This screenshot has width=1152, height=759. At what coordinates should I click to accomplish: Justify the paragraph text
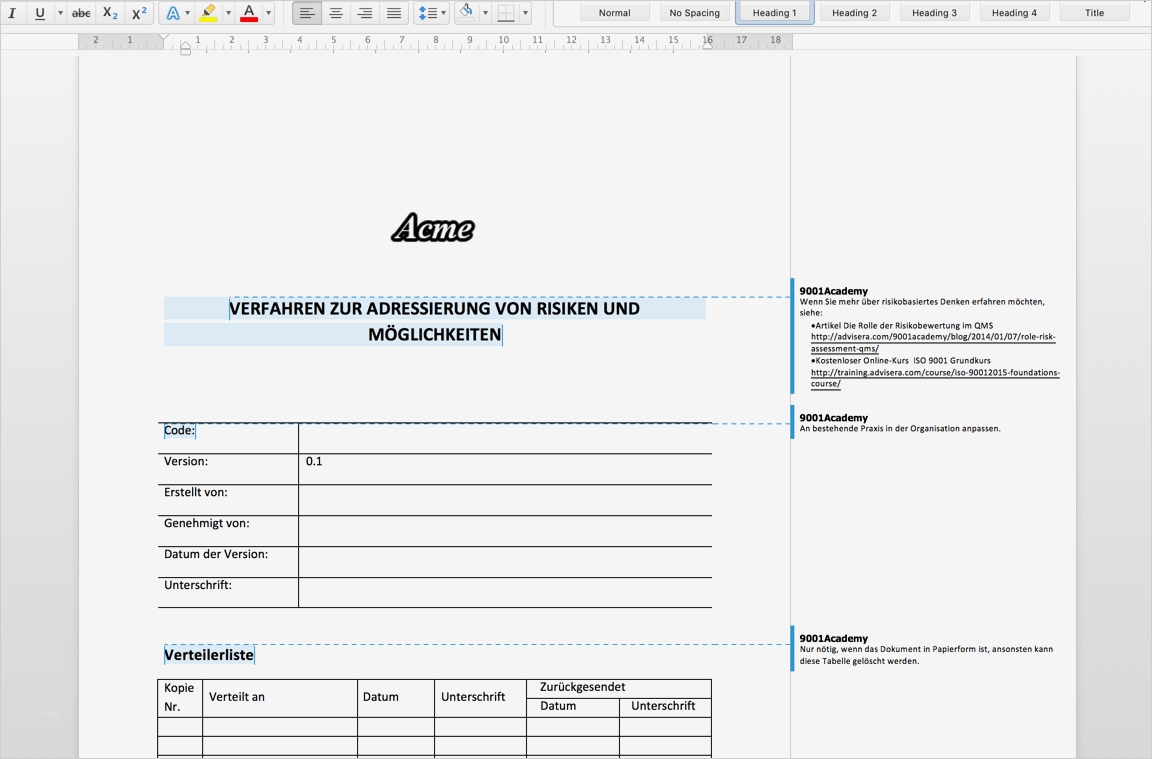point(393,13)
